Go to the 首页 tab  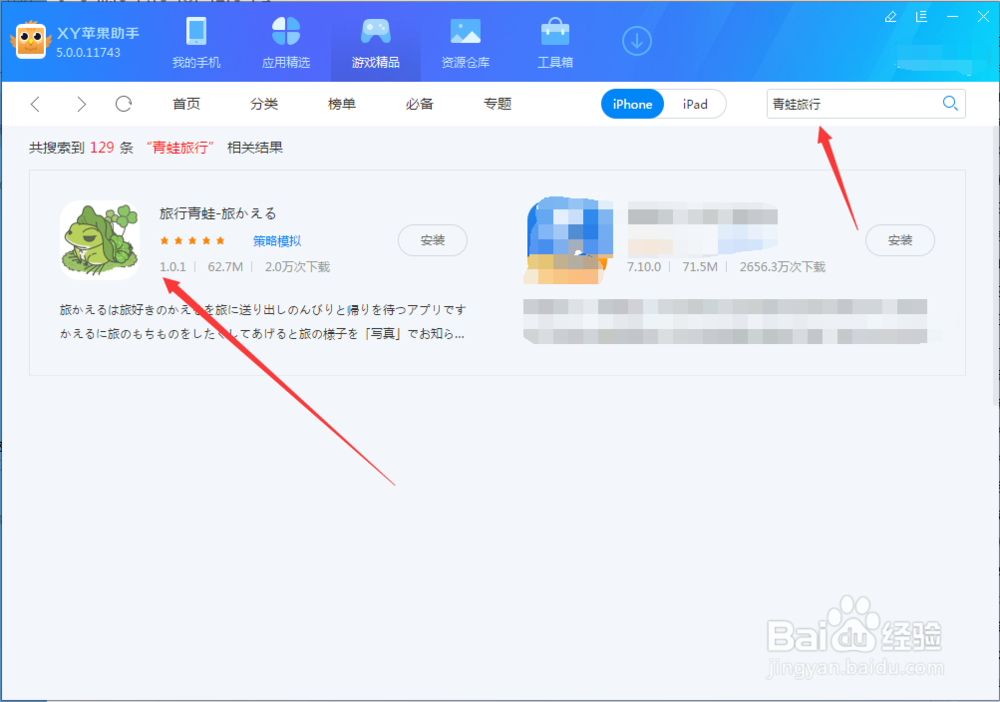[x=186, y=104]
